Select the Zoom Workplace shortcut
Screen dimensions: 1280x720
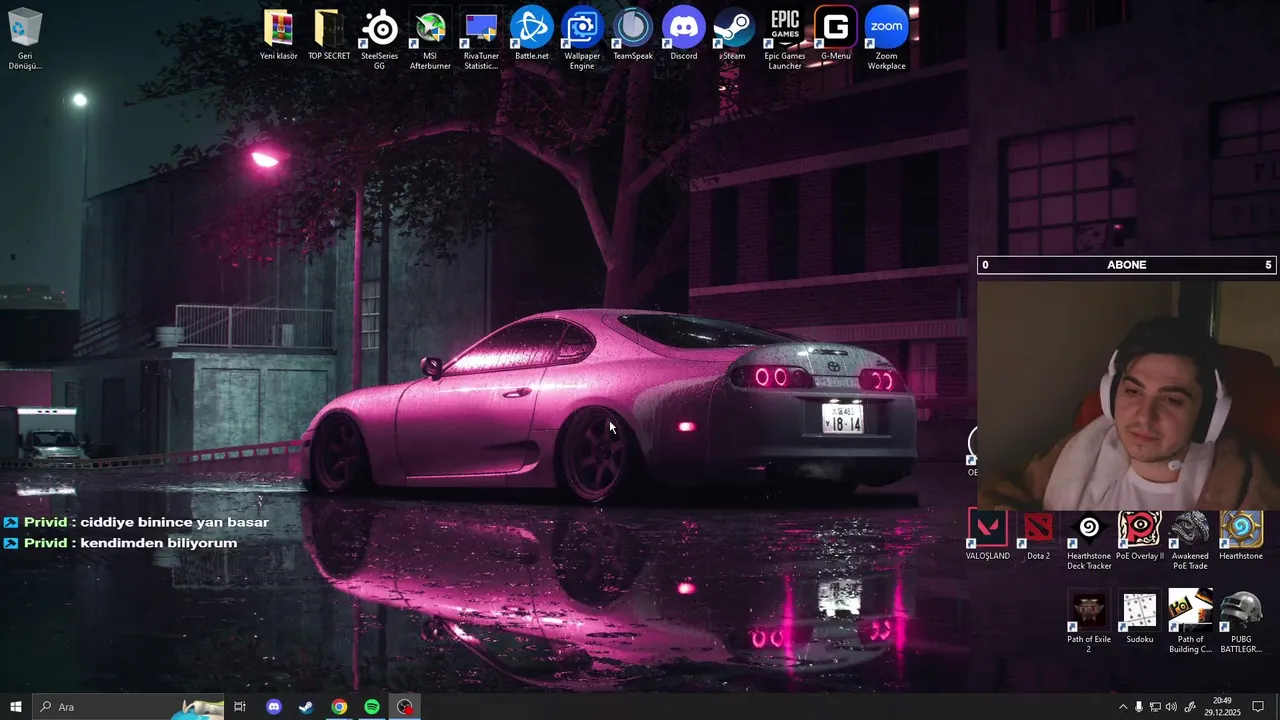[x=887, y=38]
